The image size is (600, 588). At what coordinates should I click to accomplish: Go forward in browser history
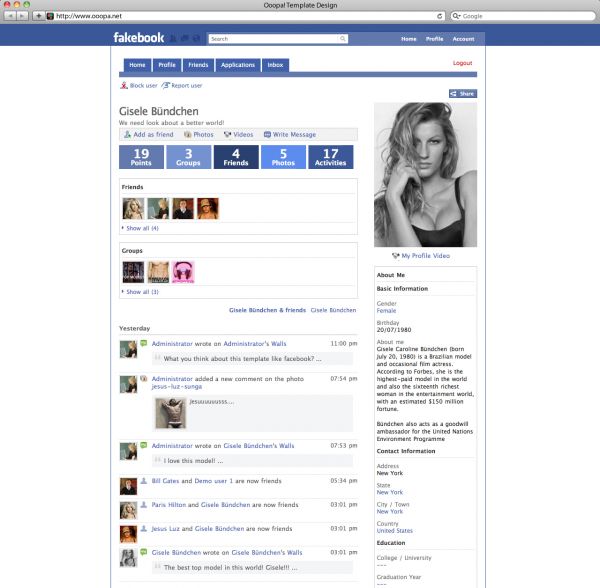click(22, 16)
